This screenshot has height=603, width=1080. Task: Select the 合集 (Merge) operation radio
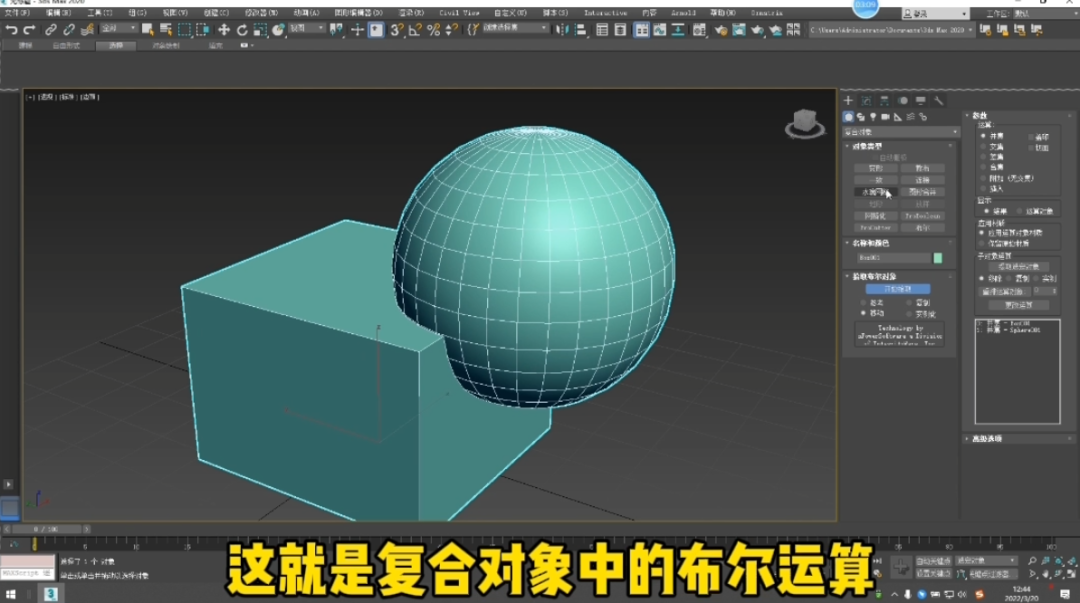click(984, 167)
